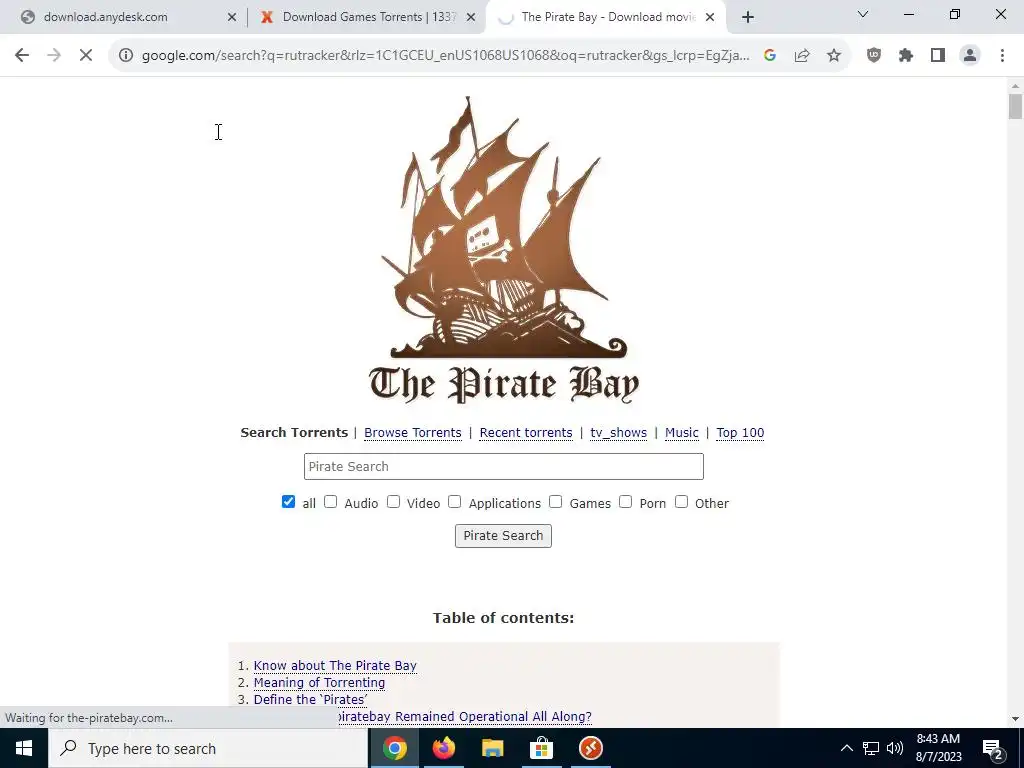This screenshot has height=768, width=1024.
Task: Open Chrome from the taskbar
Action: pyautogui.click(x=395, y=748)
